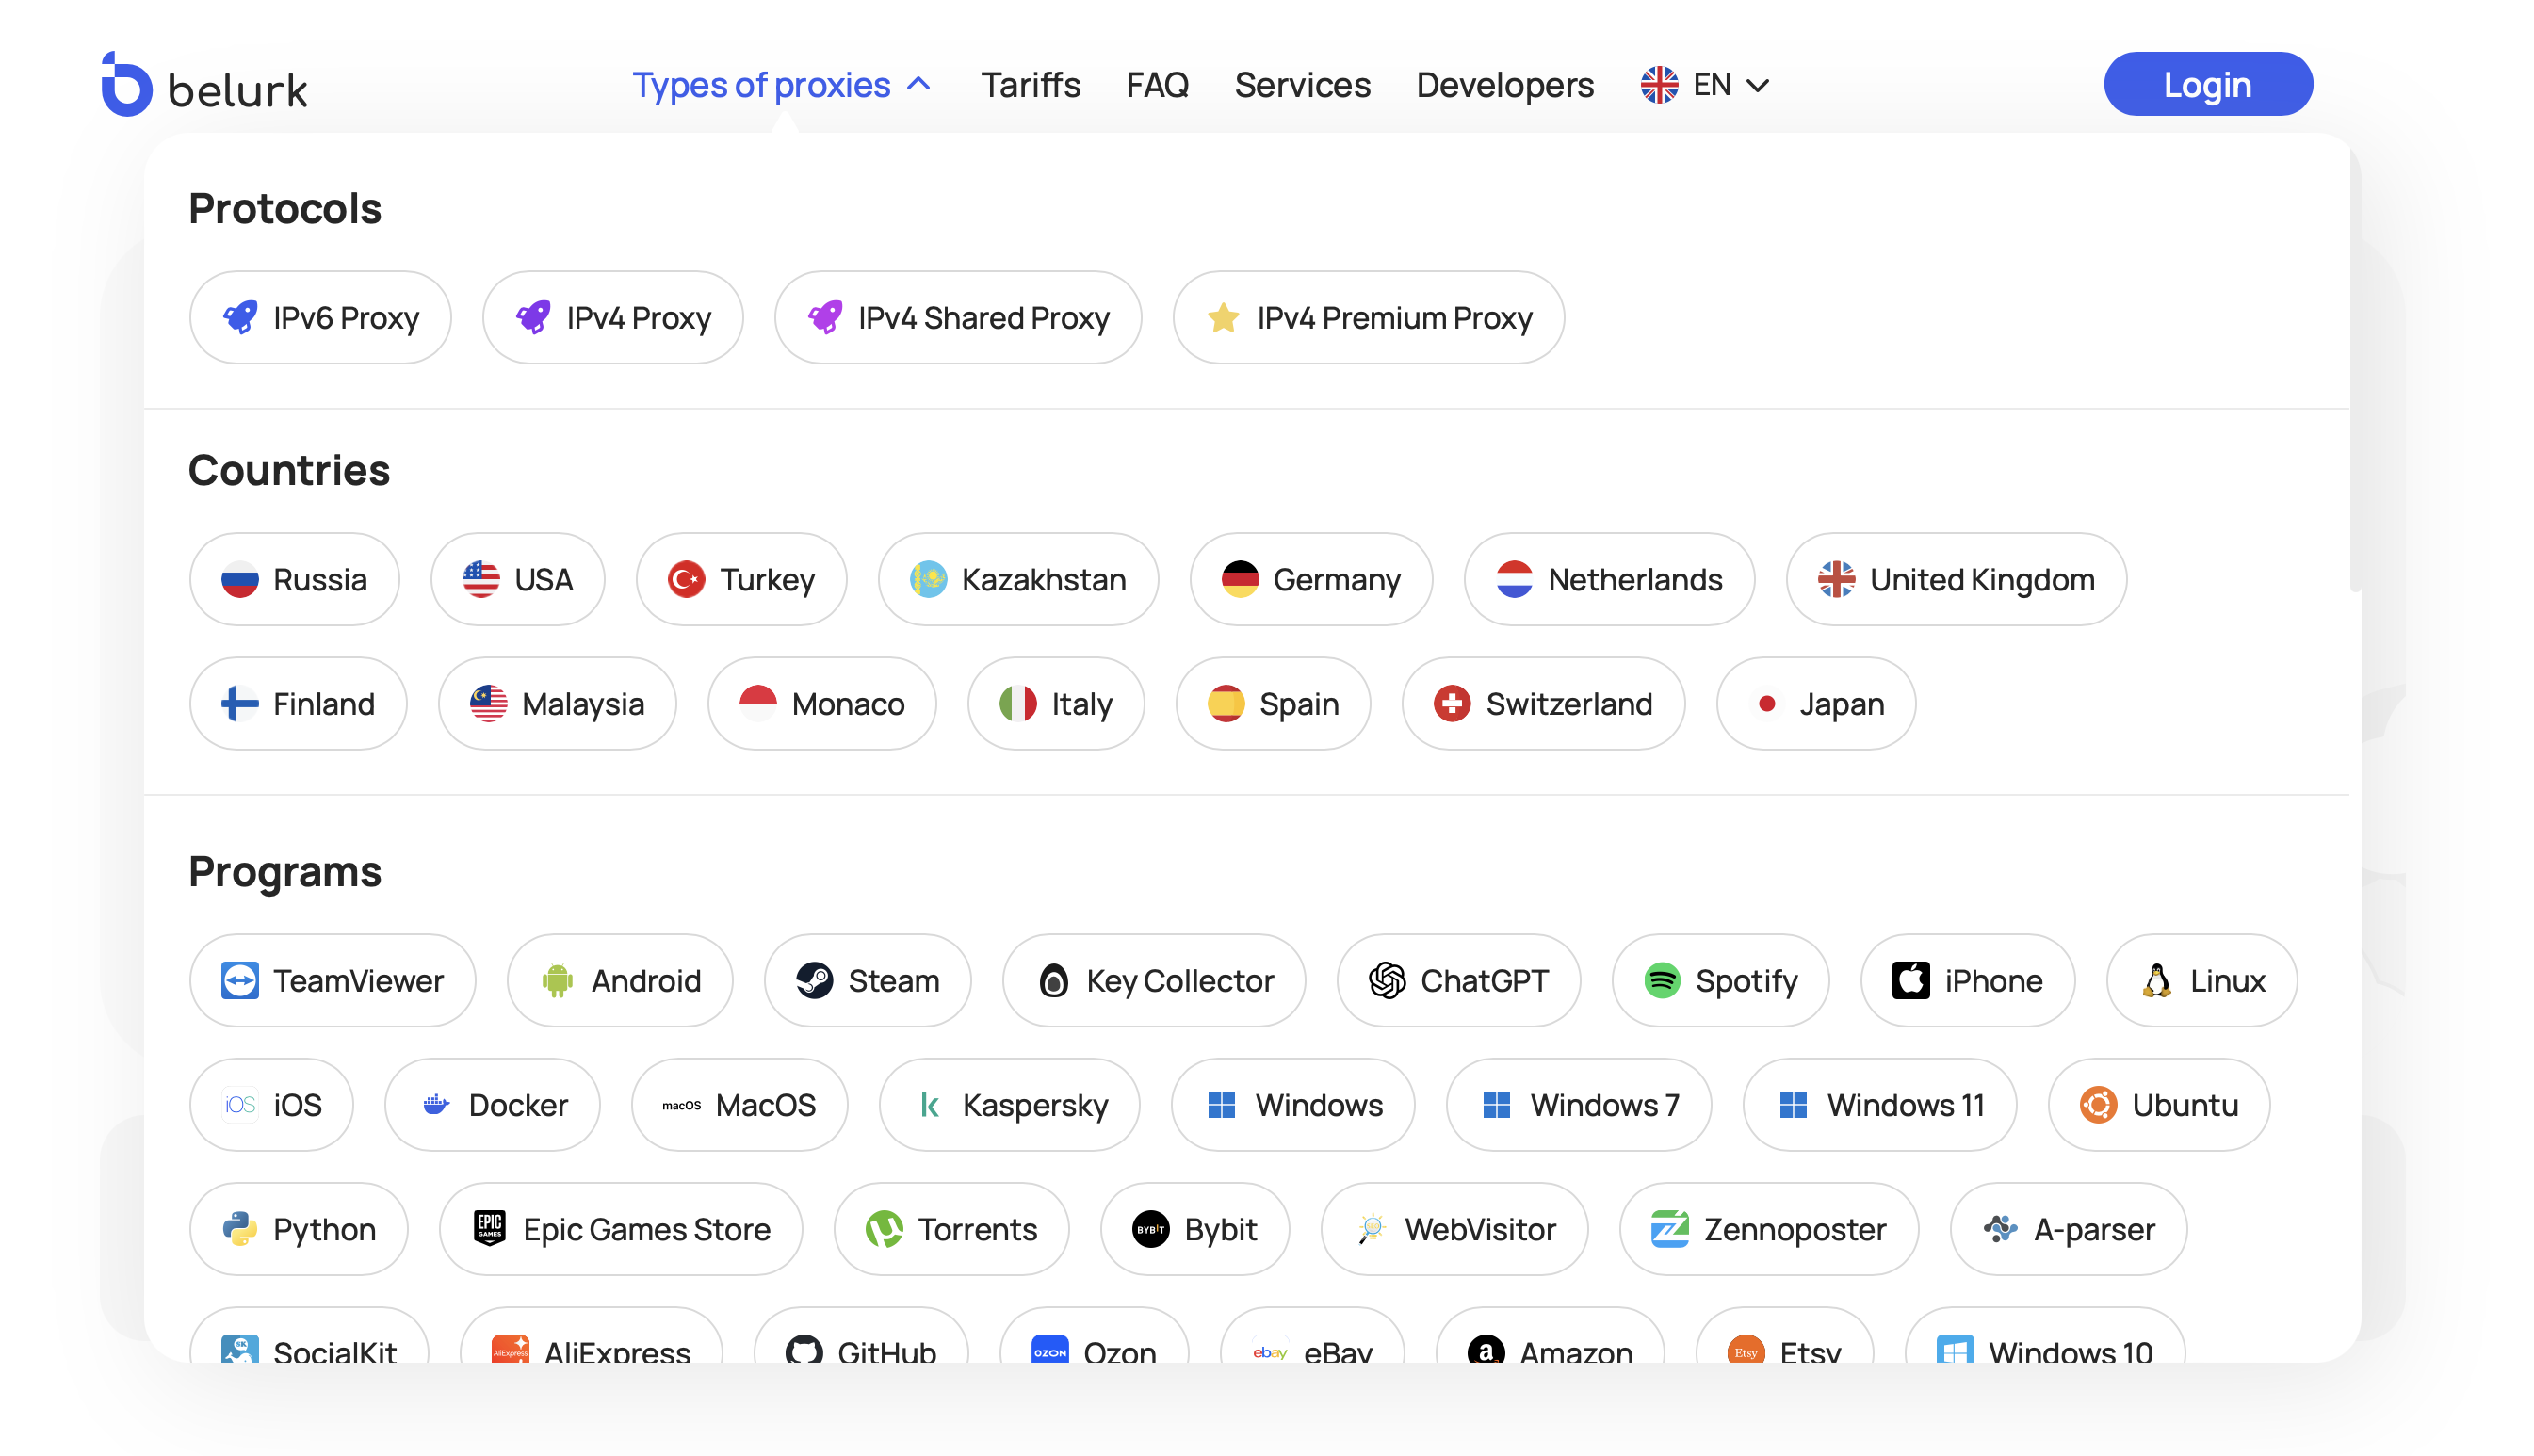Viewport: 2534px width, 1456px height.
Task: Click the Steam logo icon
Action: tap(814, 981)
